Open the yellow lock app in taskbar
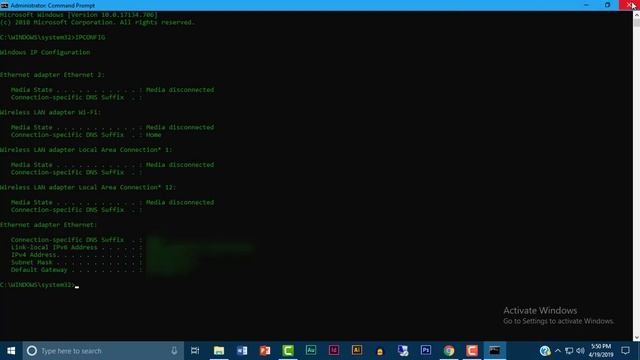Image resolution: width=640 pixels, height=360 pixels. [x=380, y=351]
